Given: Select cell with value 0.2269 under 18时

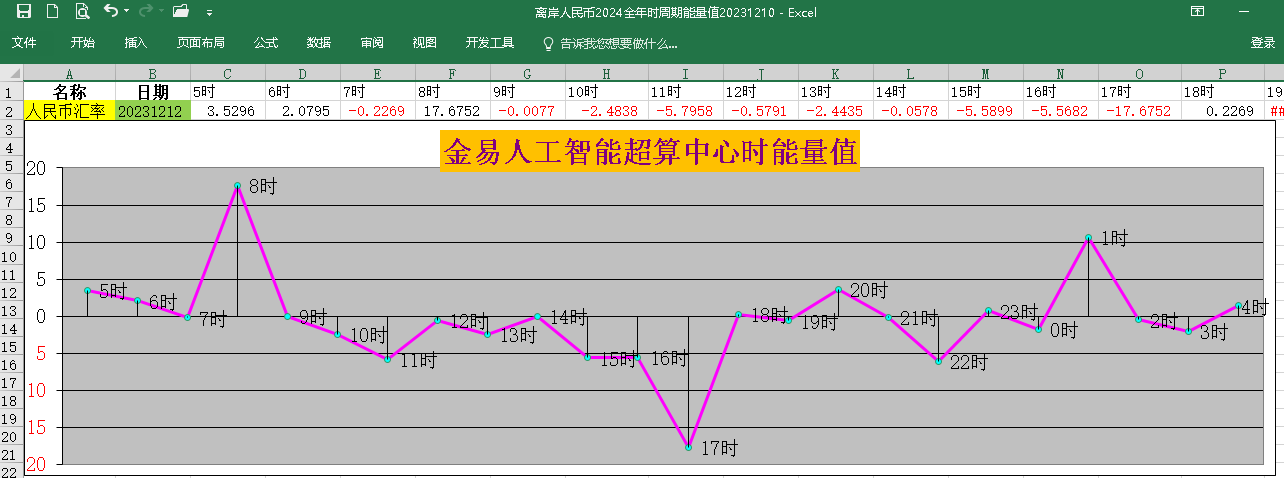Looking at the screenshot, I should tap(1222, 111).
